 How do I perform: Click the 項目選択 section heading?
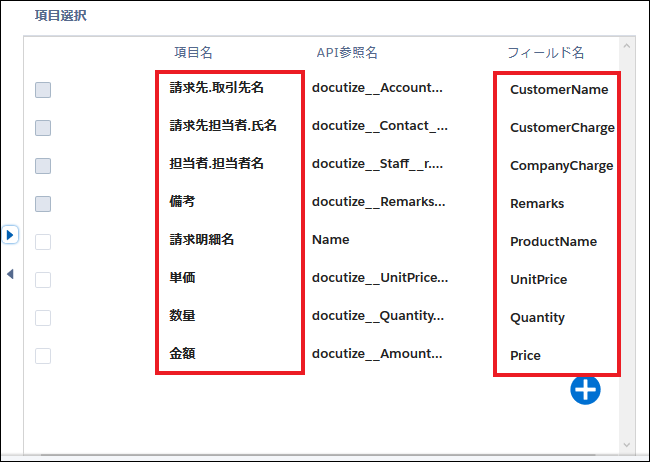pyautogui.click(x=61, y=16)
